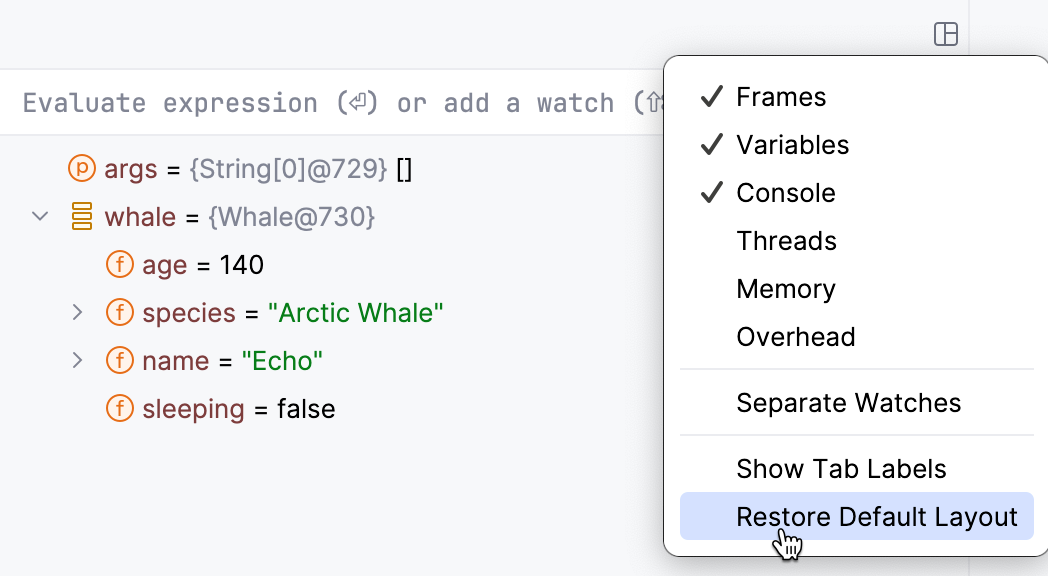Viewport: 1048px width, 576px height.
Task: Uncheck the Frames view option
Action: tap(780, 96)
